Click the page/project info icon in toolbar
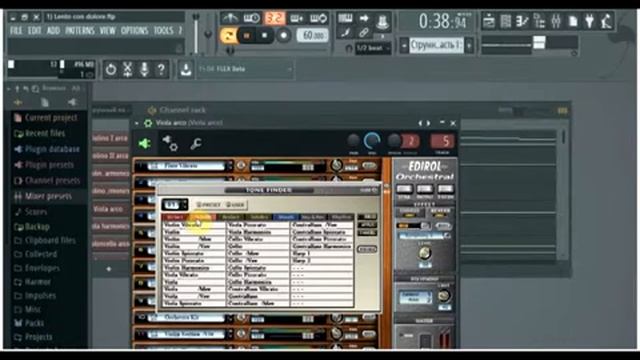The width and height of the screenshot is (640, 360). pos(573,21)
